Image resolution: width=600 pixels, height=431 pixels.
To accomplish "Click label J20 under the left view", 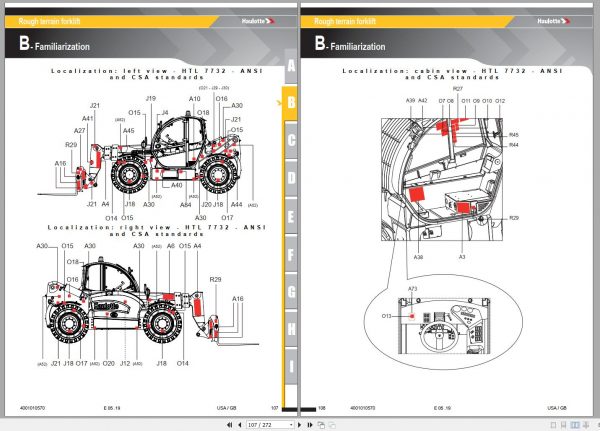I will [x=207, y=204].
